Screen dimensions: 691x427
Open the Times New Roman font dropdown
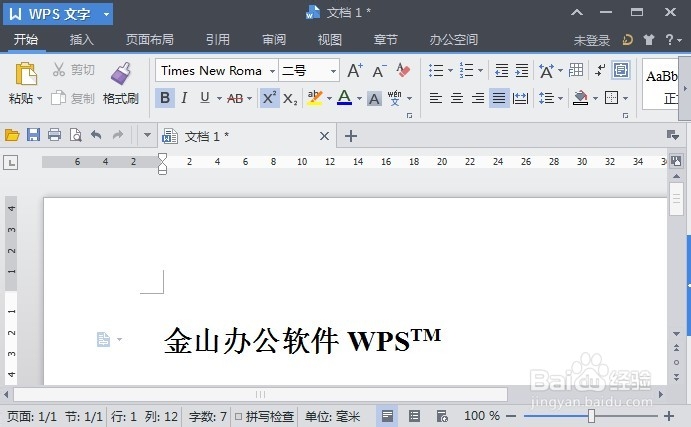[272, 71]
